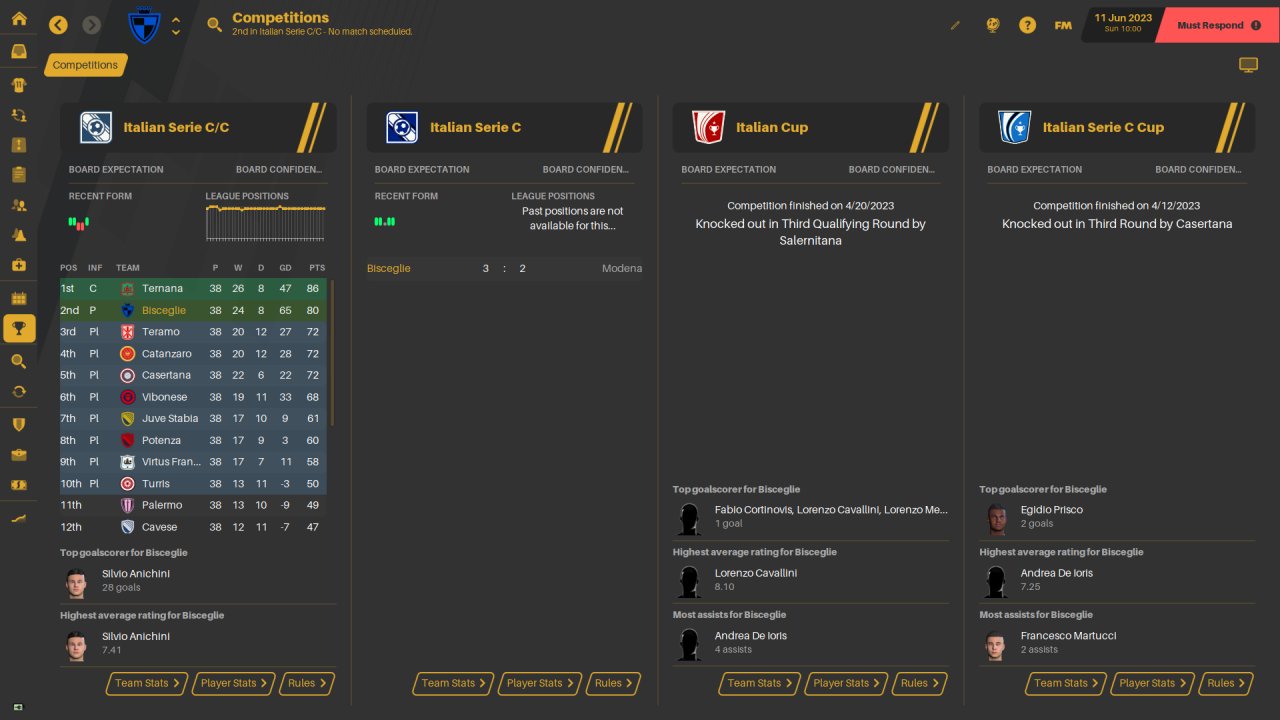Open Player Stats for Italian Serie C Cup
This screenshot has width=1280, height=720.
tap(1152, 683)
